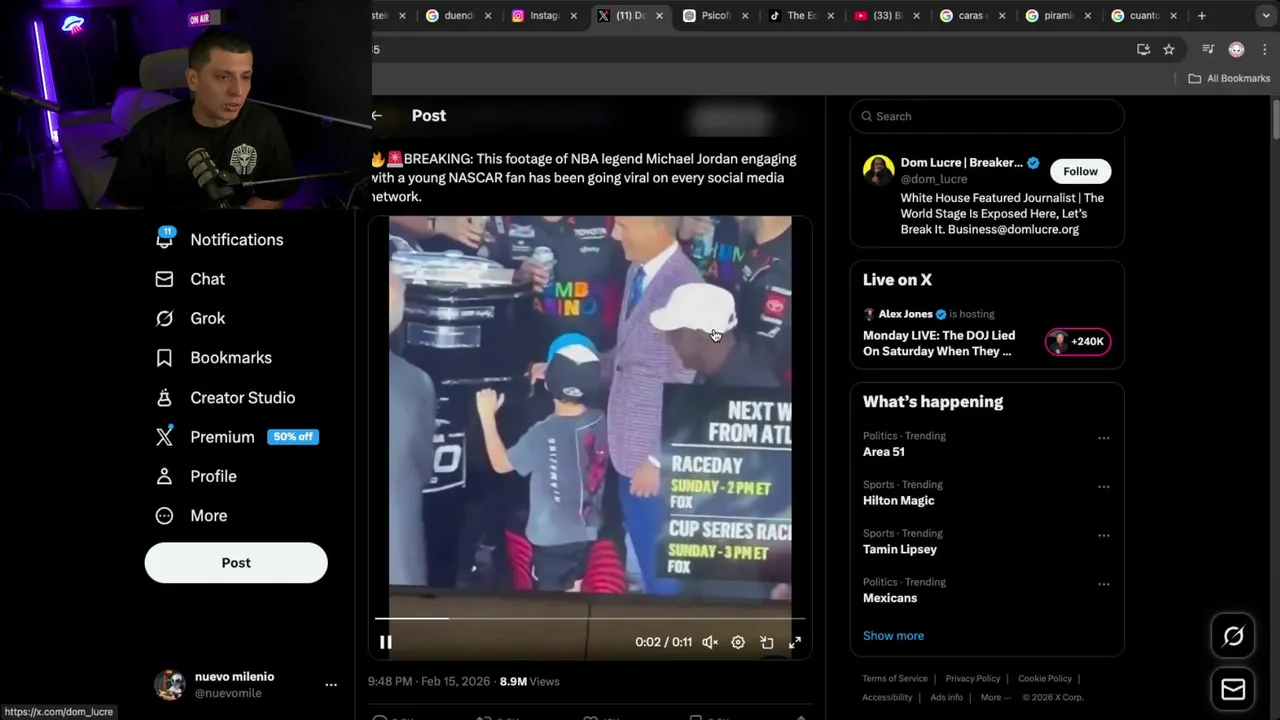The height and width of the screenshot is (720, 1280).
Task: Close the Instagram browser tab
Action: tap(574, 16)
